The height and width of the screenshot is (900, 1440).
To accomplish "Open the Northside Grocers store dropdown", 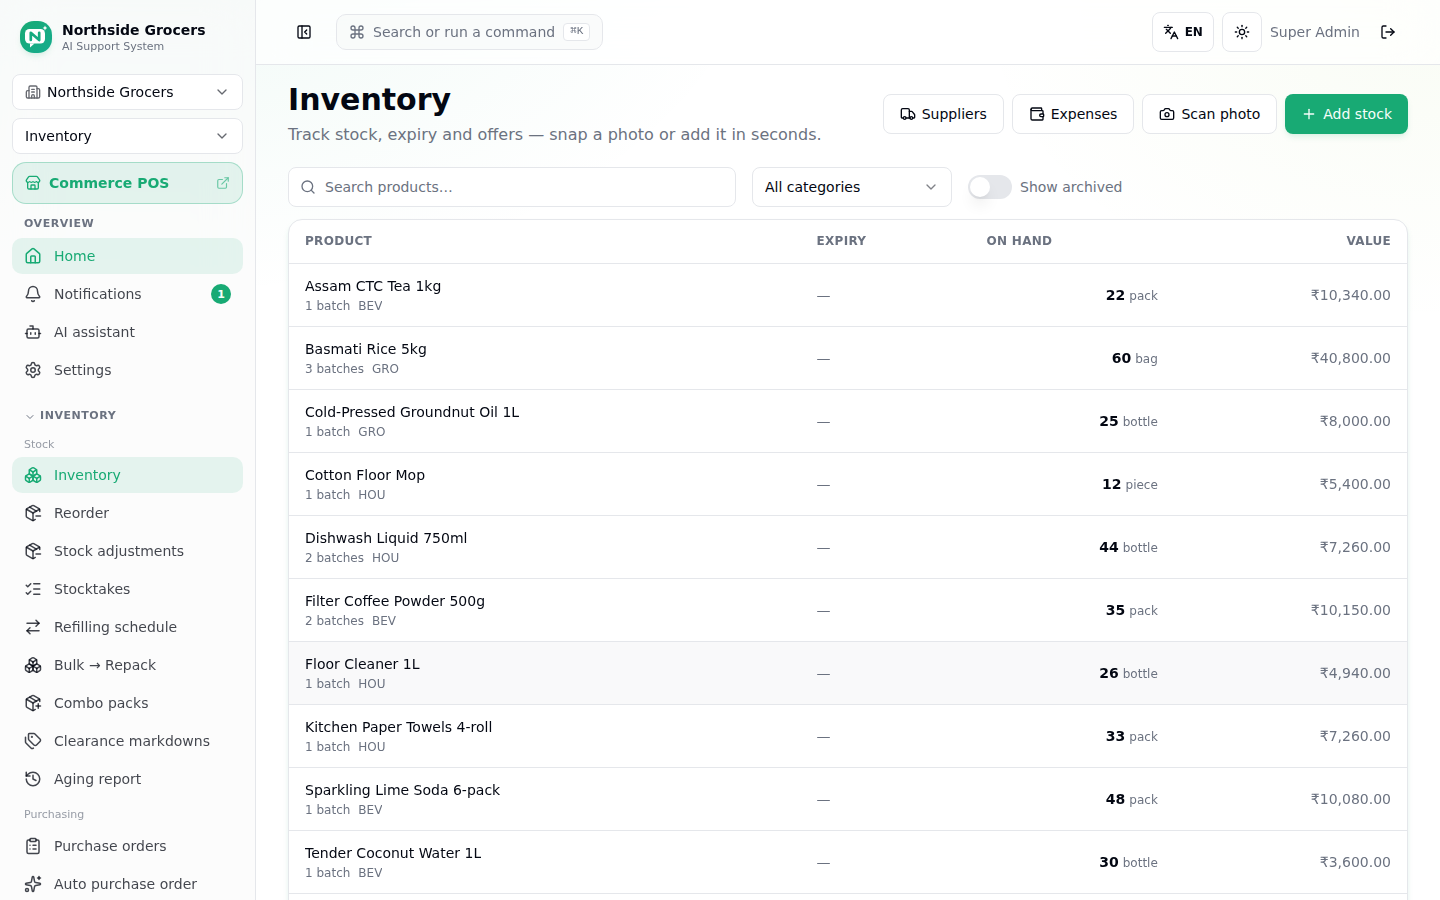I will pos(127,92).
